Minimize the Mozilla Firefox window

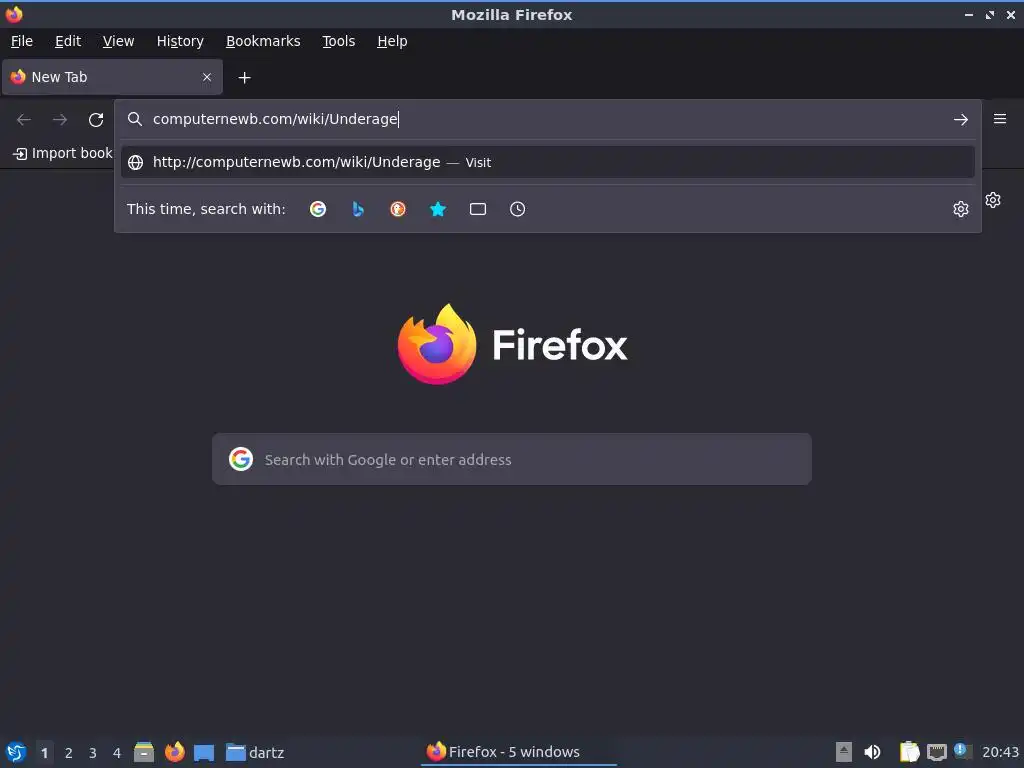tap(968, 15)
